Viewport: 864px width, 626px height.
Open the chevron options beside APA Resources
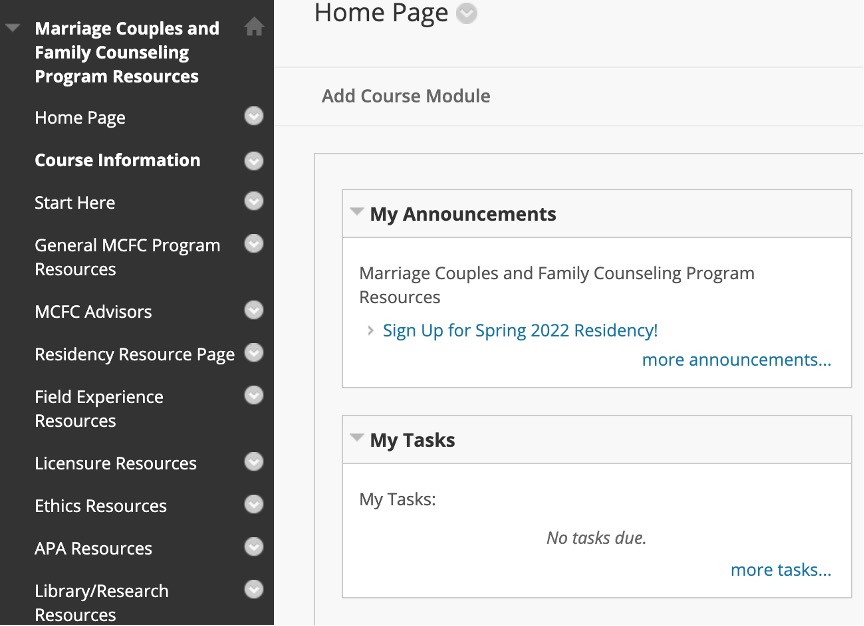254,547
